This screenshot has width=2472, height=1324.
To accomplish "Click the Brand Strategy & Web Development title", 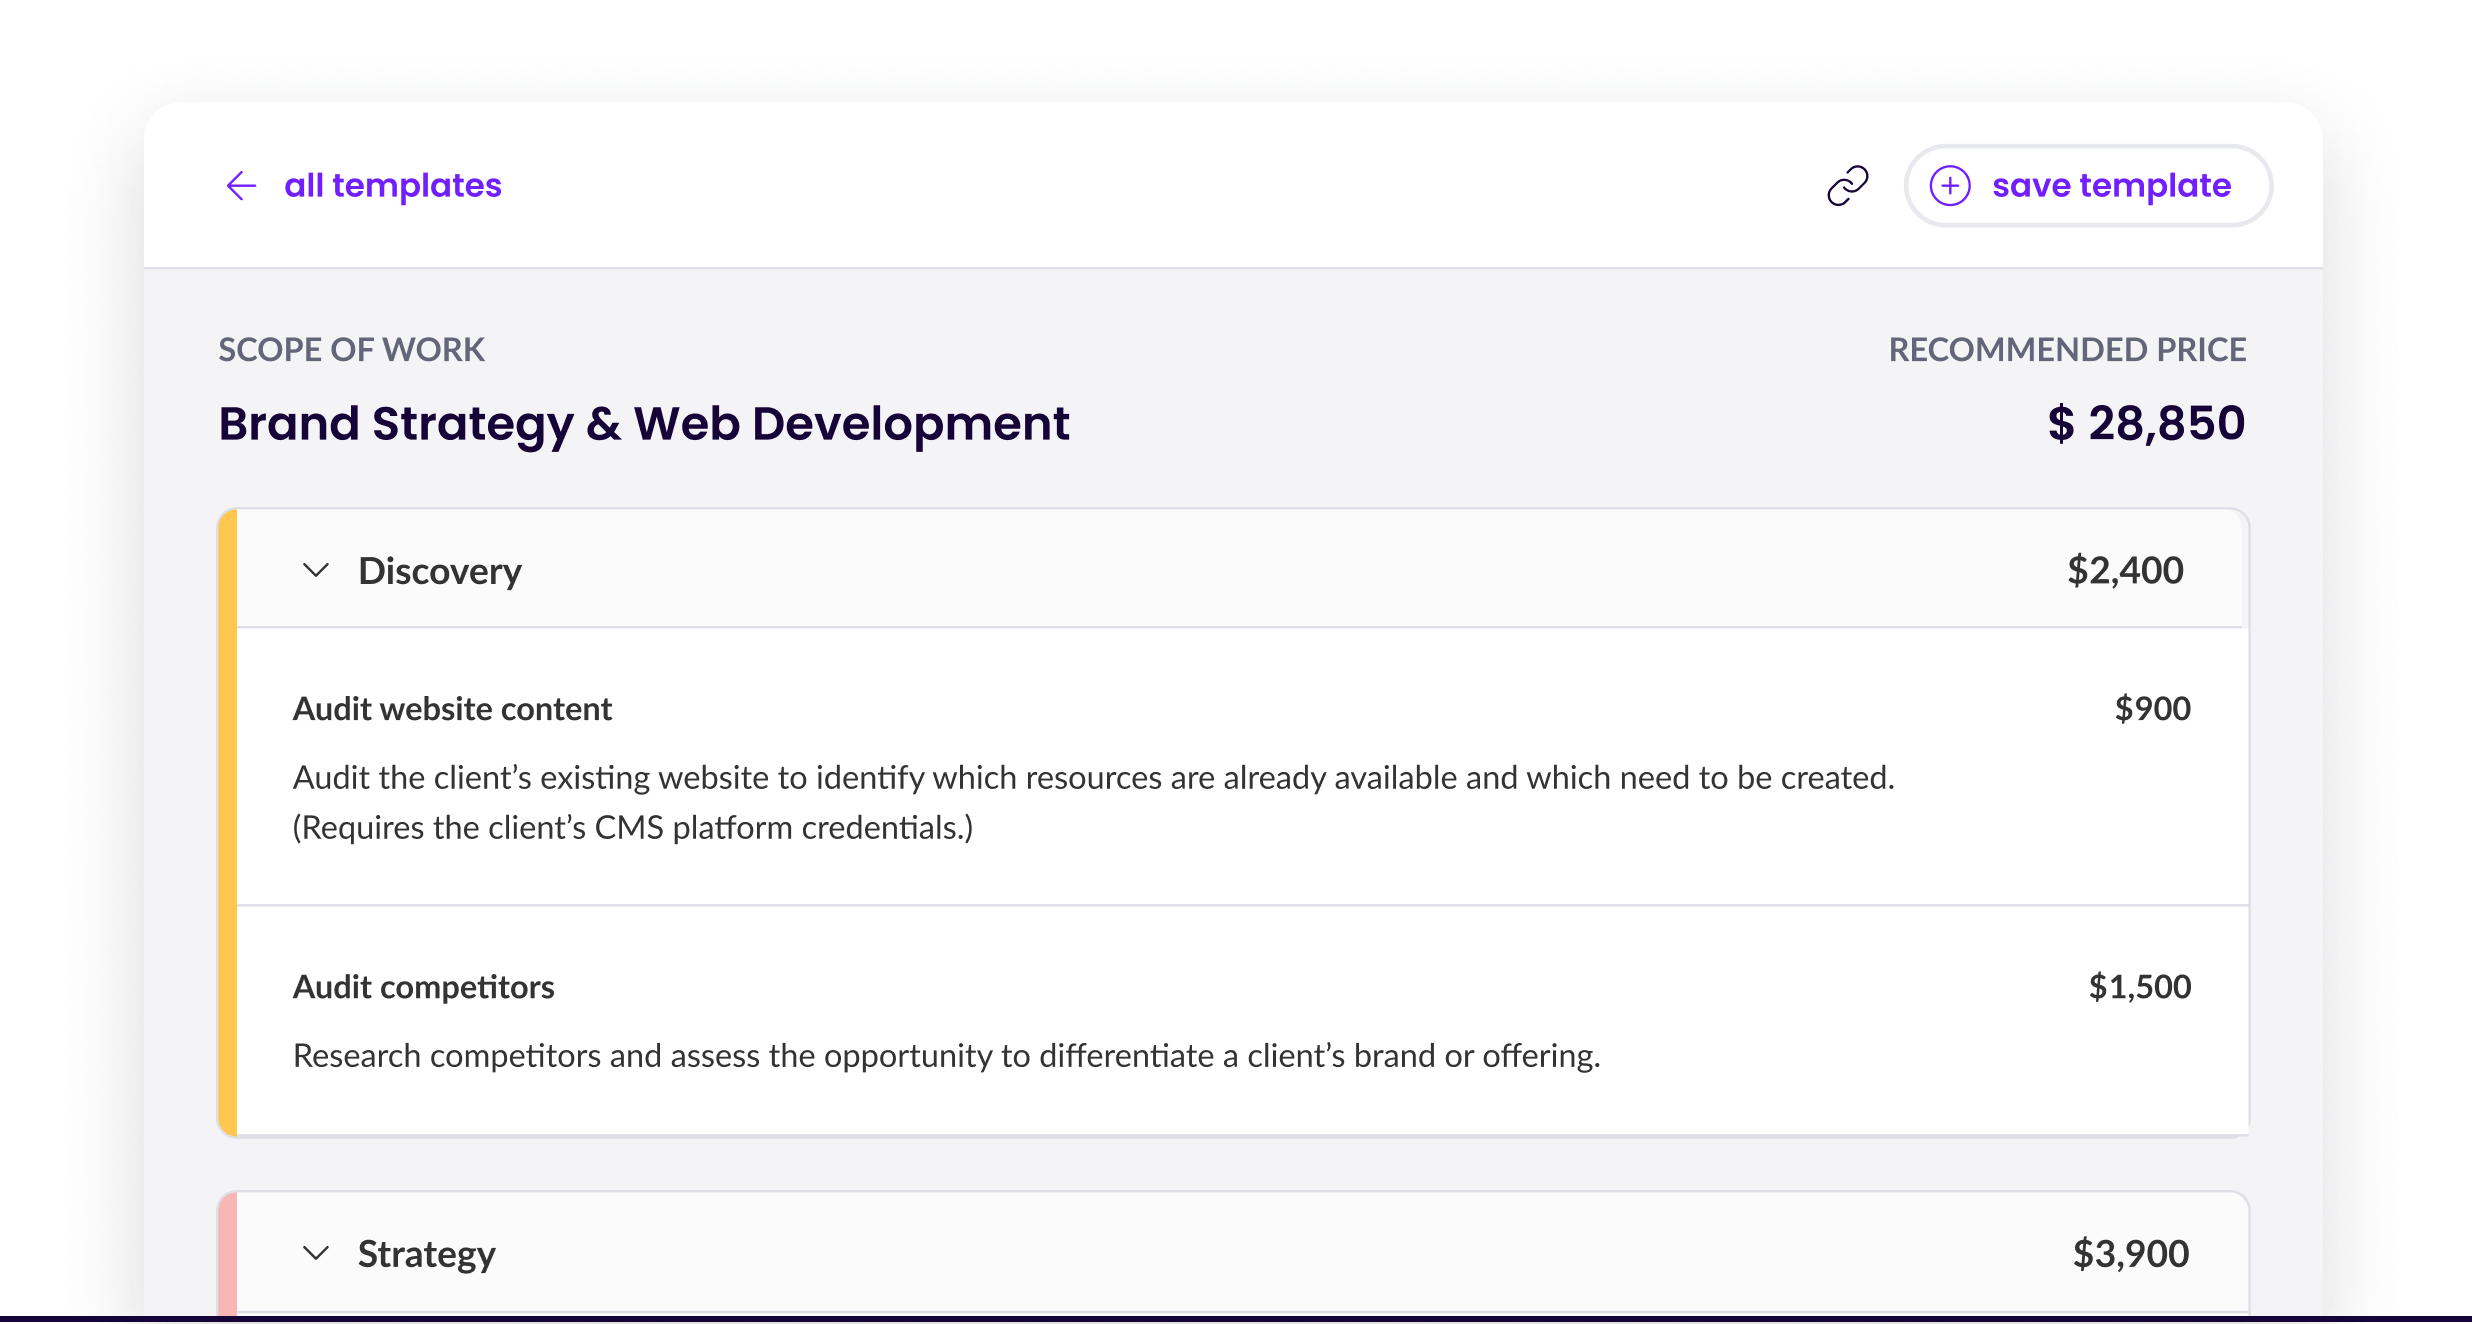I will pyautogui.click(x=643, y=423).
